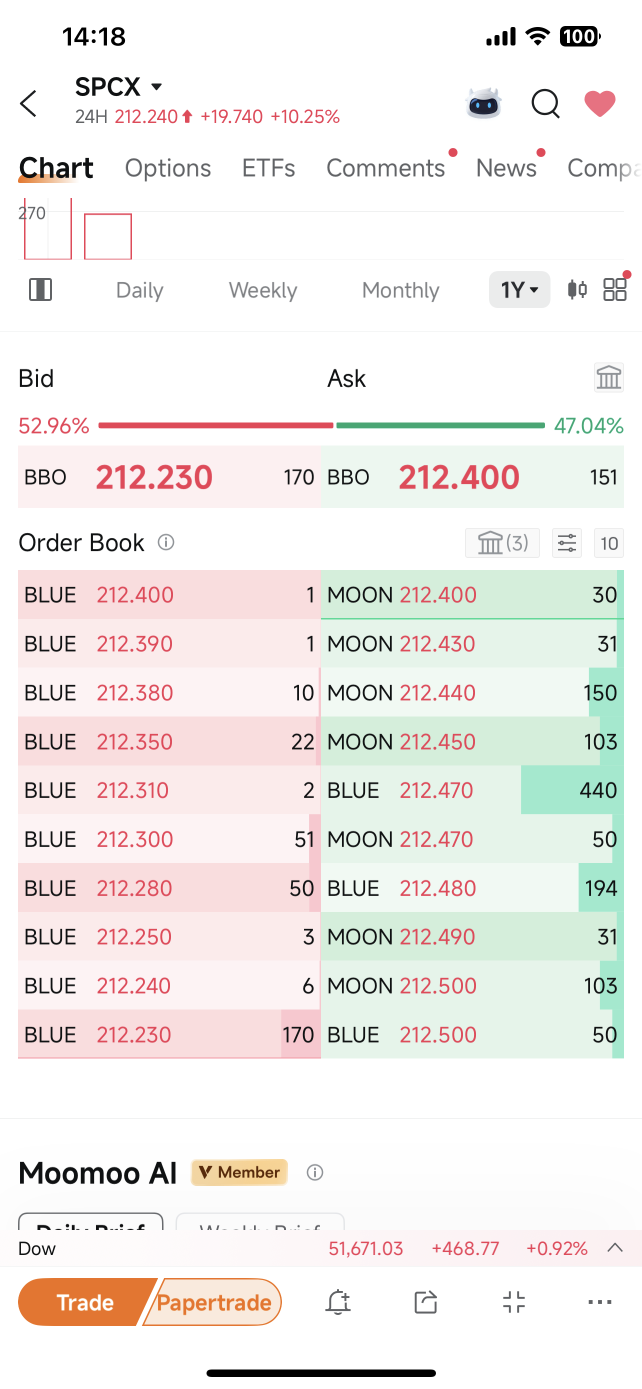Select the BLUE 212.470 ask depth bar
Screen dimensions: 642x1389
[472, 790]
